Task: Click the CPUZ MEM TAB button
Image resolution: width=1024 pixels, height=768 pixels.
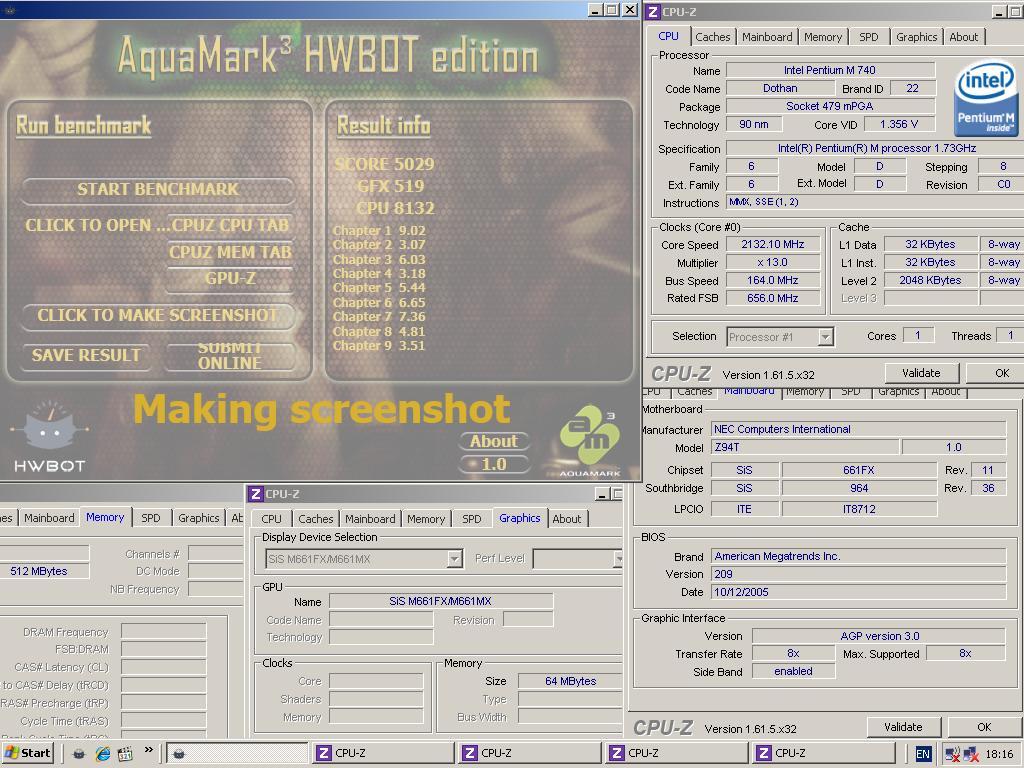Action: [230, 252]
